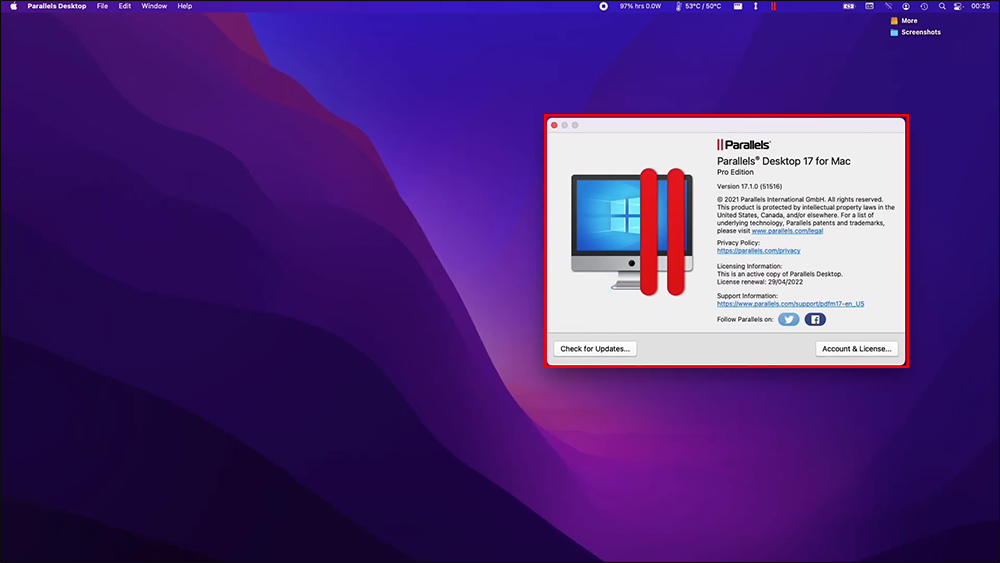Viewport: 1000px width, 563px height.
Task: Click the Parallels brand logo heading
Action: [x=744, y=145]
